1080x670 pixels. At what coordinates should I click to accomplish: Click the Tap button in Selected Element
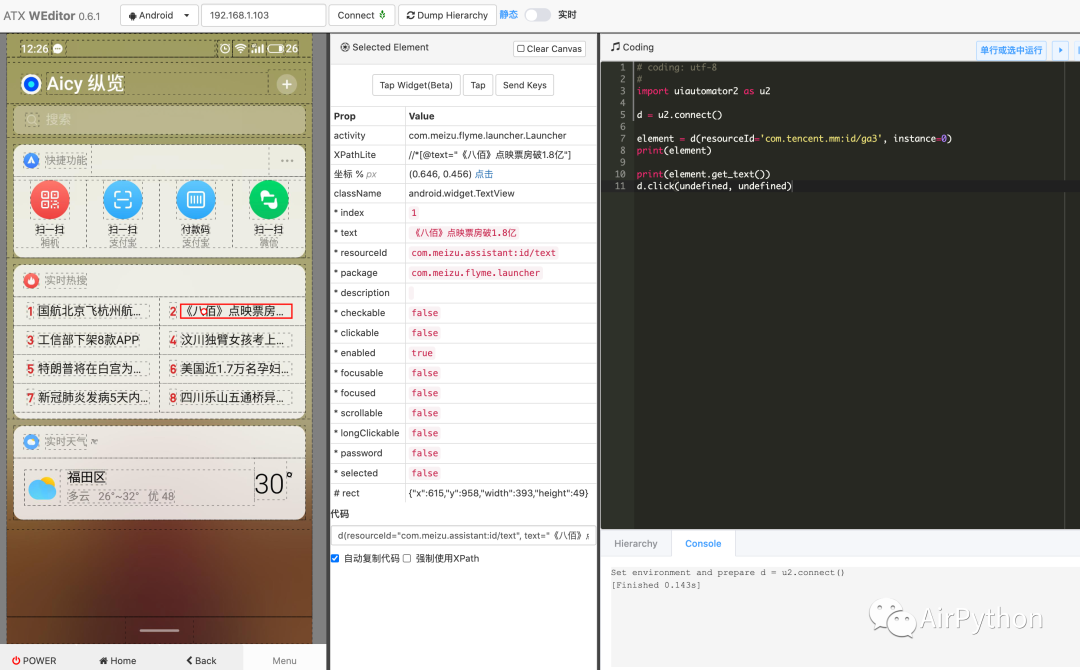point(478,85)
